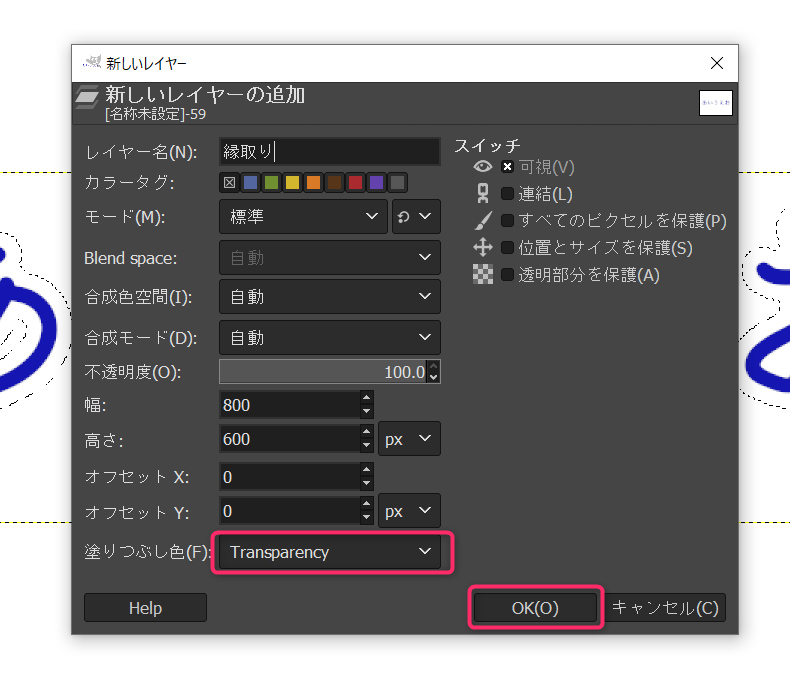790x680 pixels.
Task: Pick the brown color tag
Action: 335,182
